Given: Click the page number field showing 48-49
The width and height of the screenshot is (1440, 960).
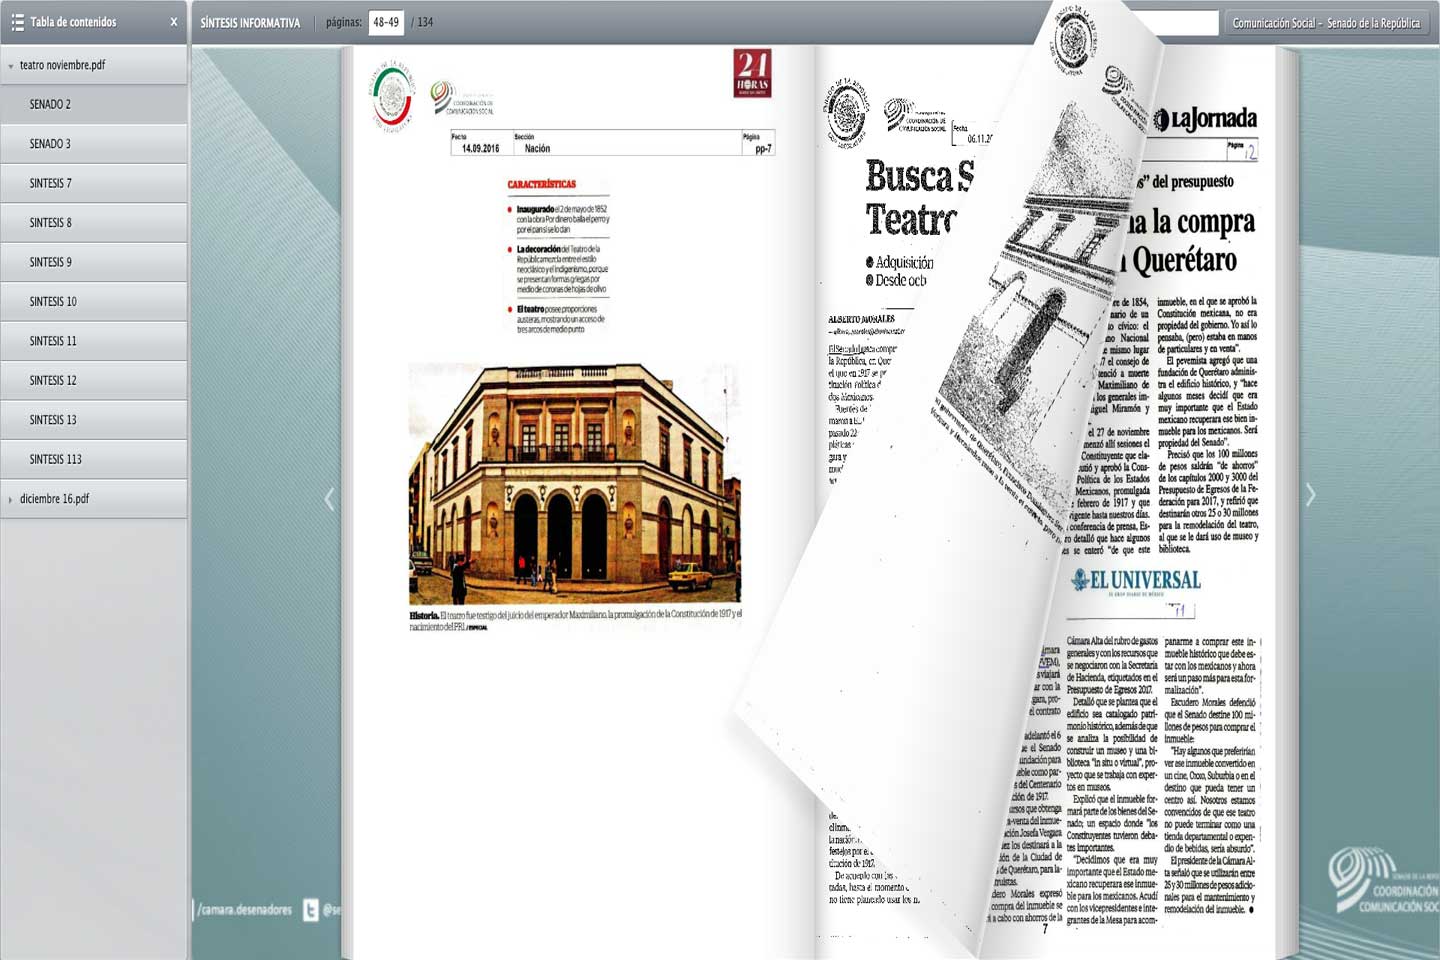Looking at the screenshot, I should coord(386,22).
